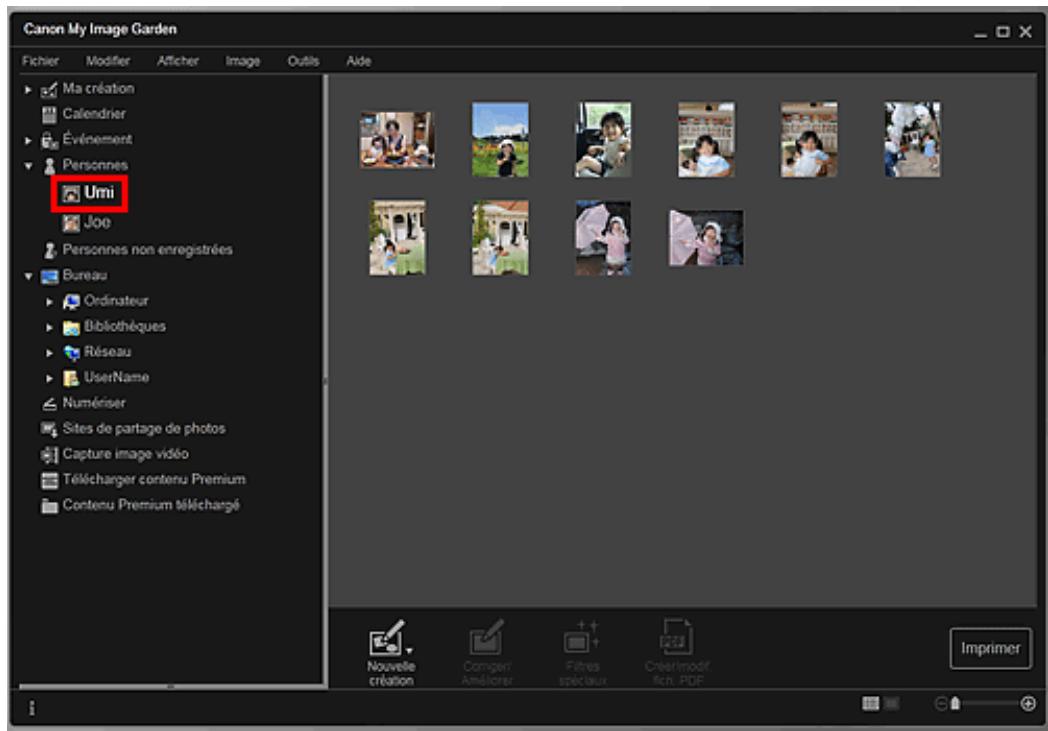The image size is (1048, 731).
Task: Switch to thumbnail grid view
Action: [x=870, y=704]
